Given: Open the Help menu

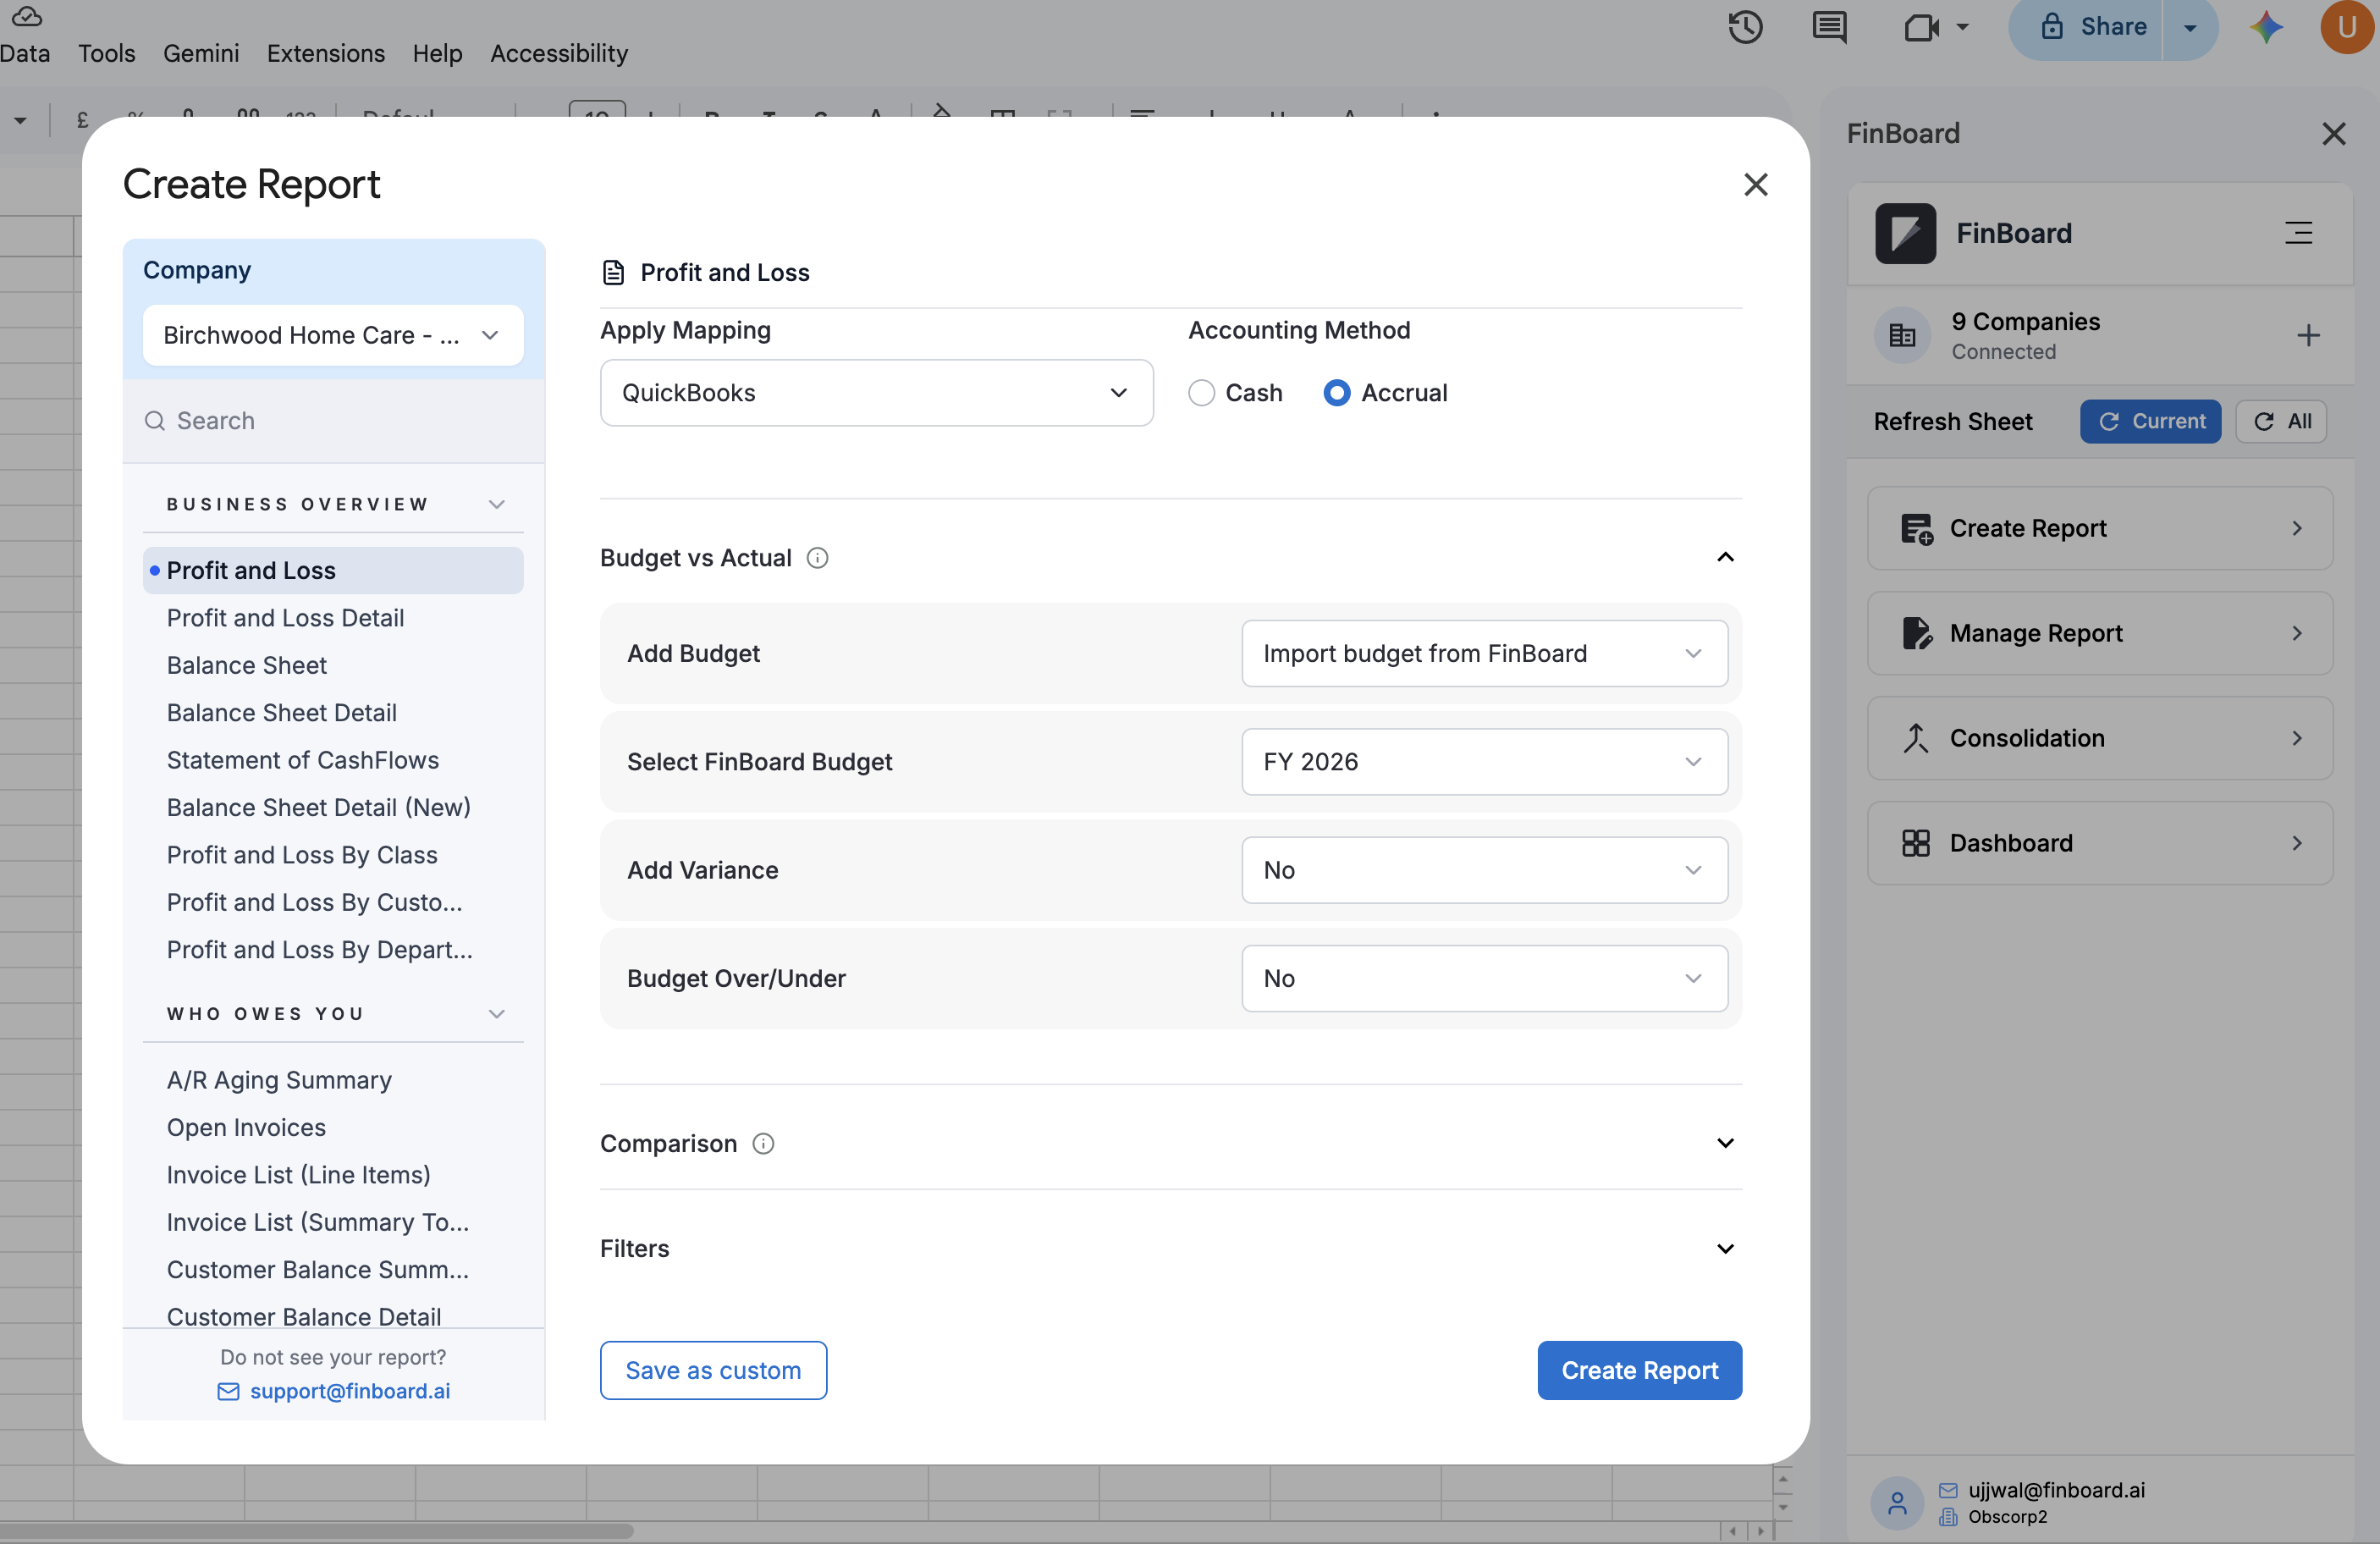Looking at the screenshot, I should point(437,53).
